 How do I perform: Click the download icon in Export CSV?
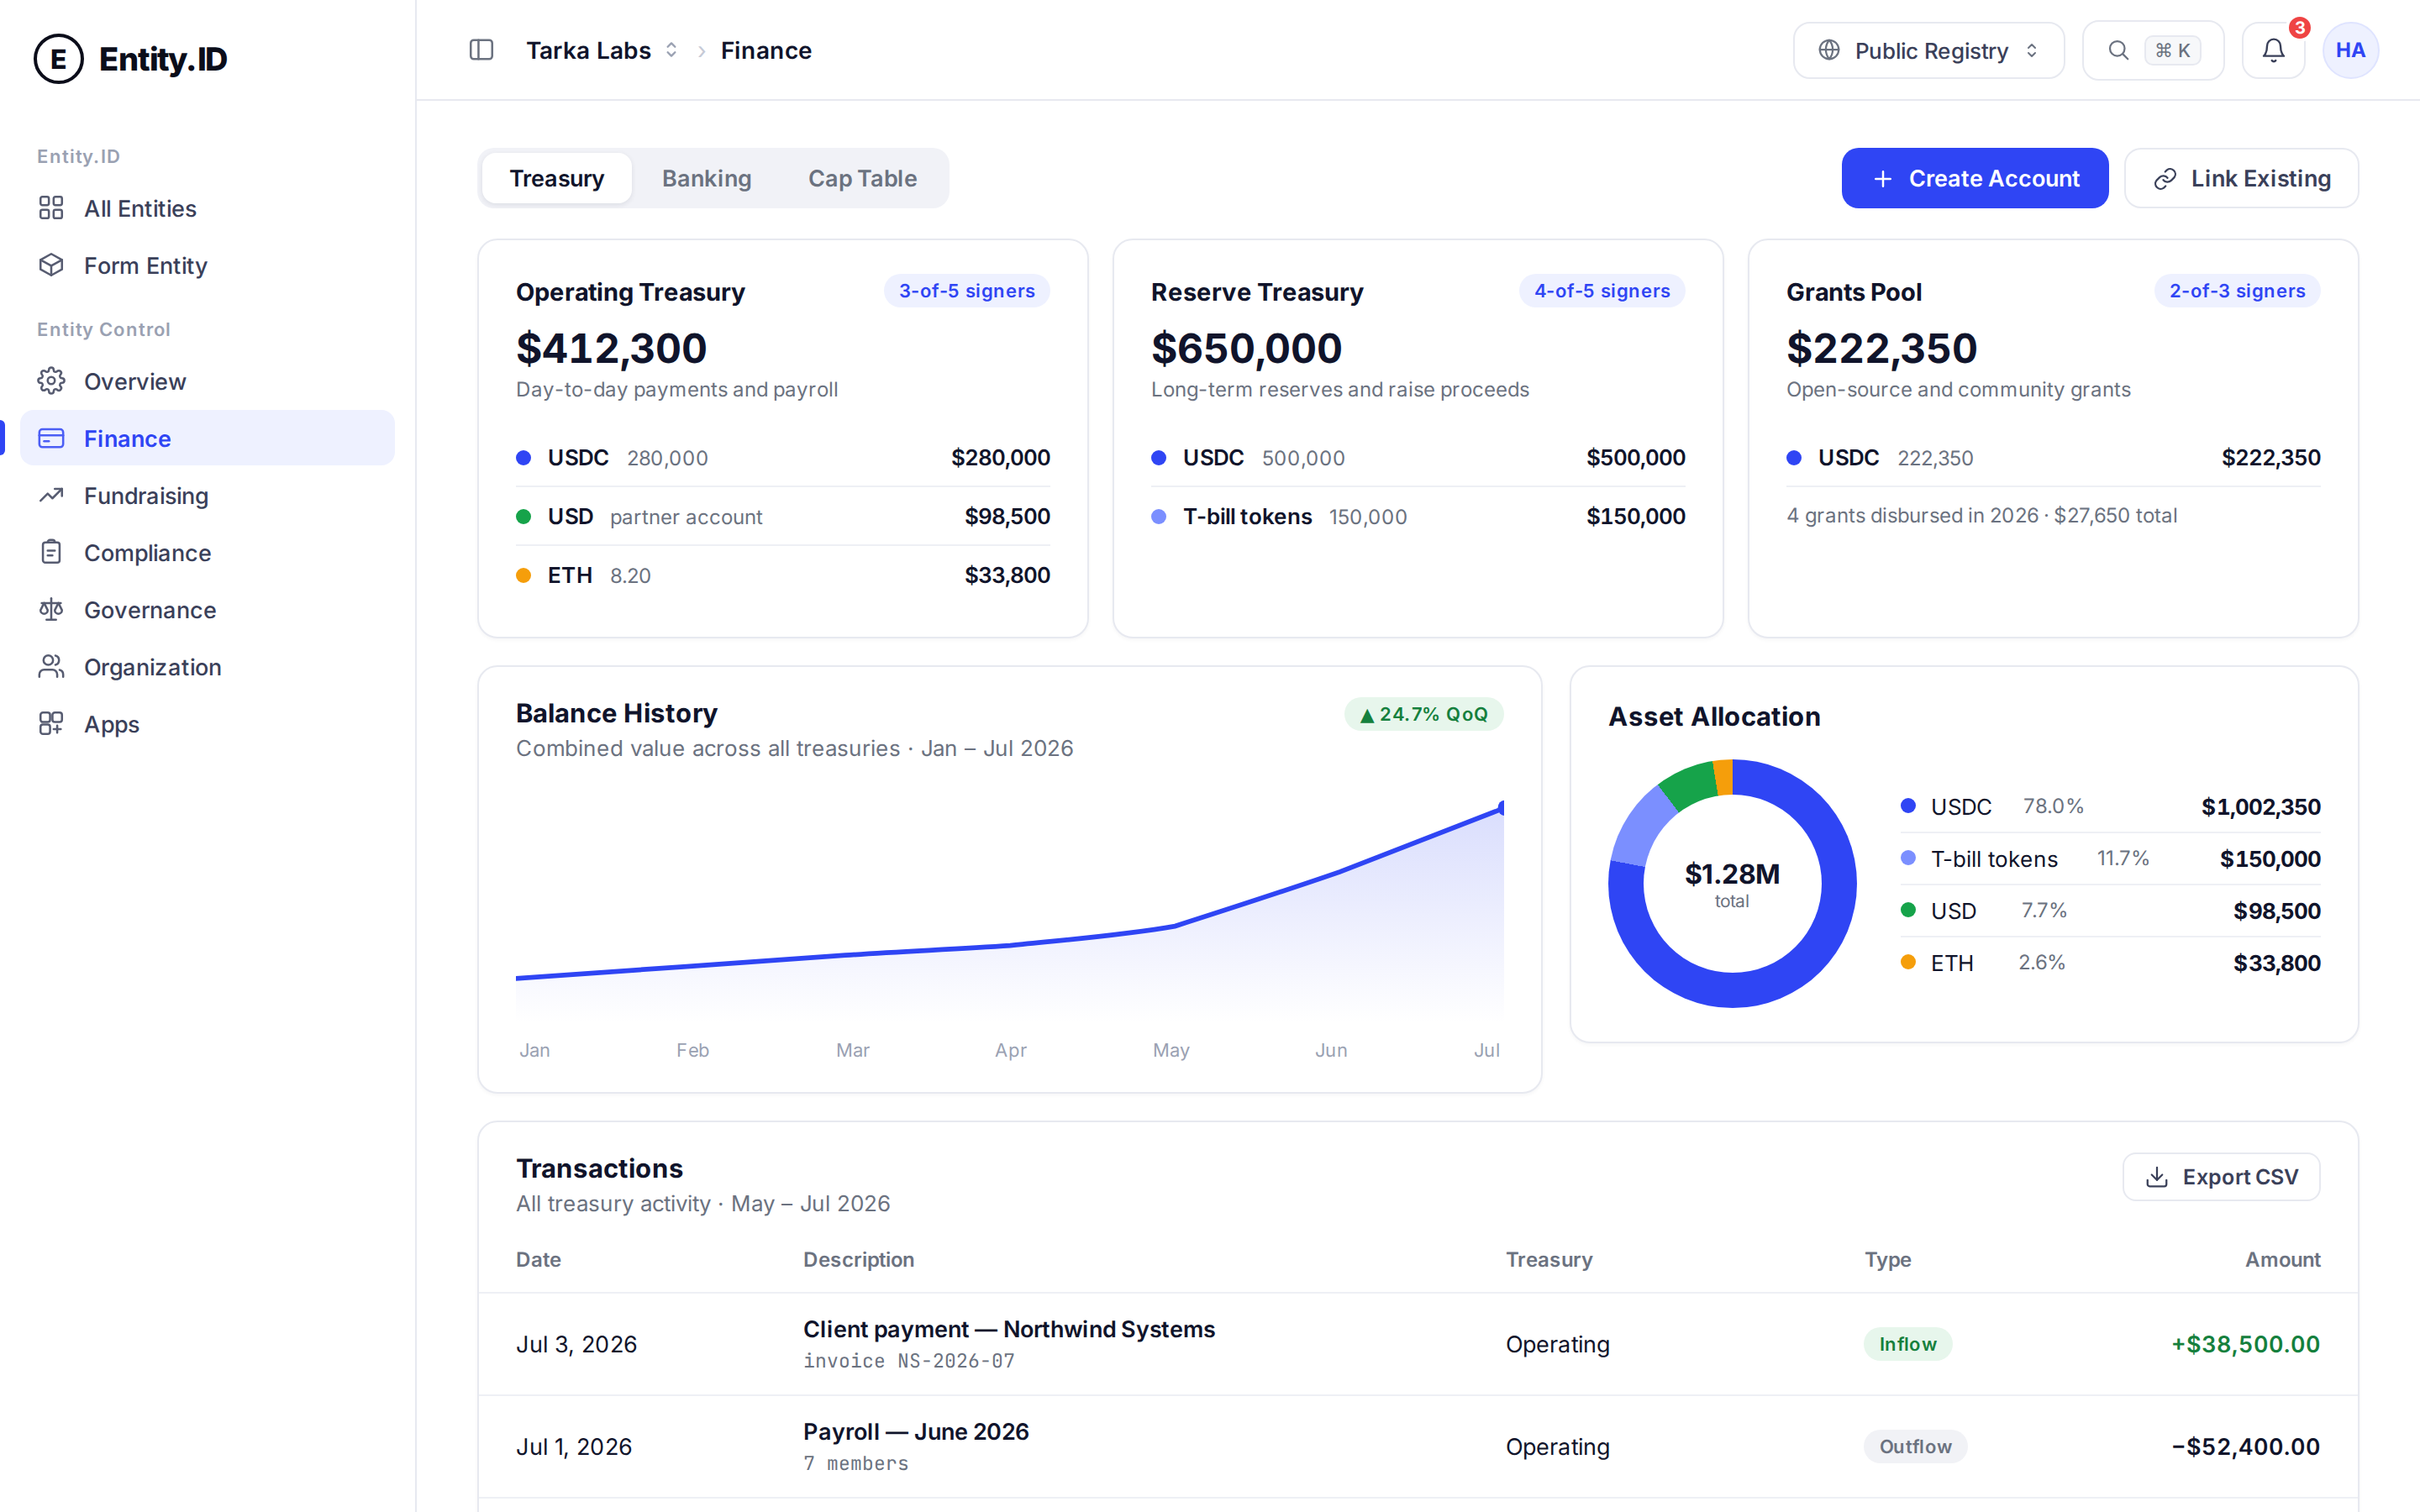tap(2157, 1177)
